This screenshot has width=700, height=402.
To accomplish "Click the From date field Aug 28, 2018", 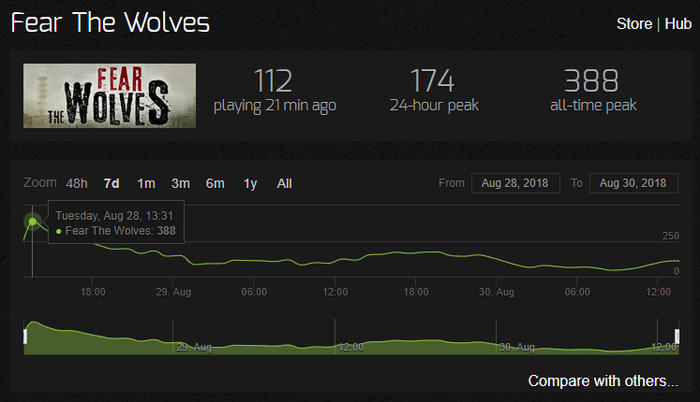I will tap(516, 183).
